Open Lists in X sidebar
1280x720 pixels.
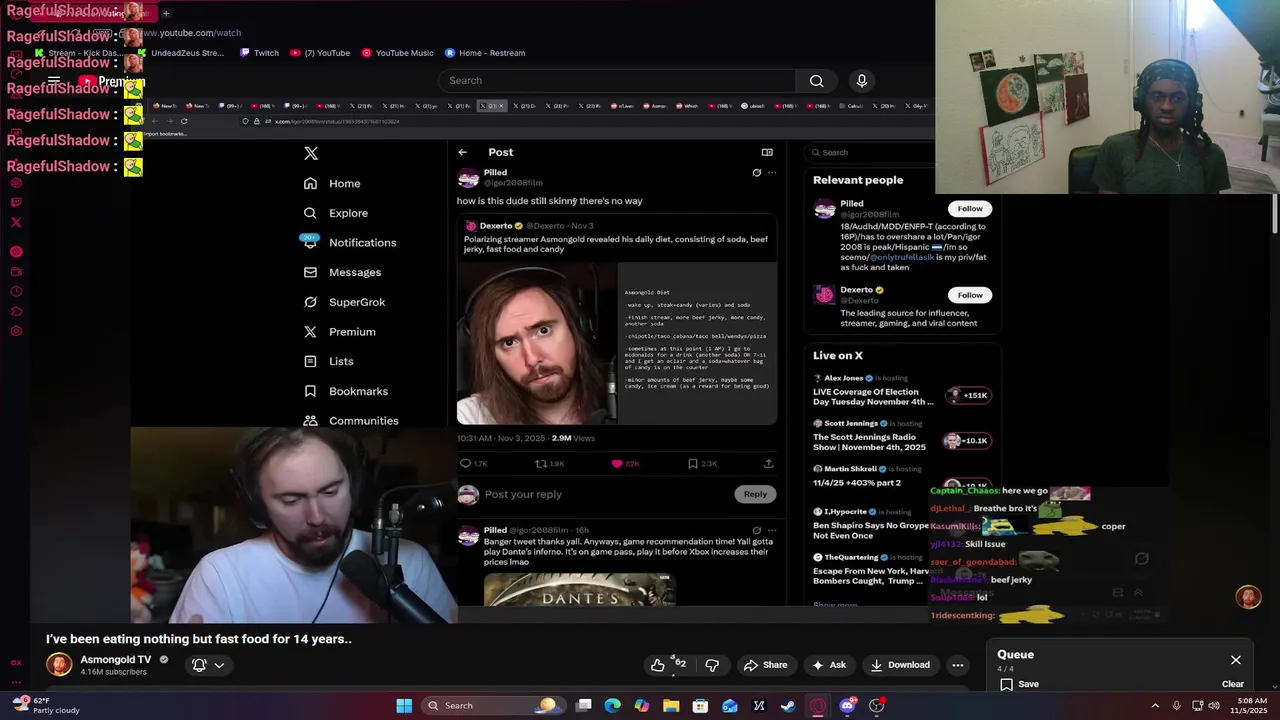(328, 361)
